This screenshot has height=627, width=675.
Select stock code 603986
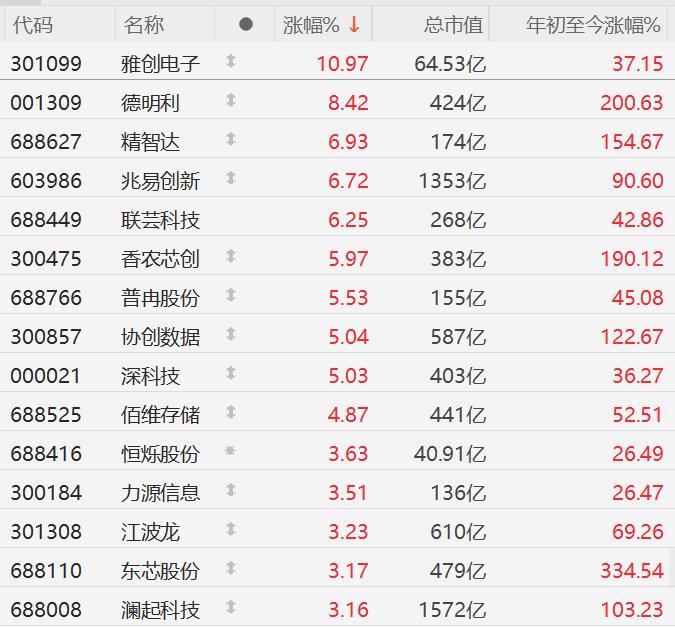46,181
